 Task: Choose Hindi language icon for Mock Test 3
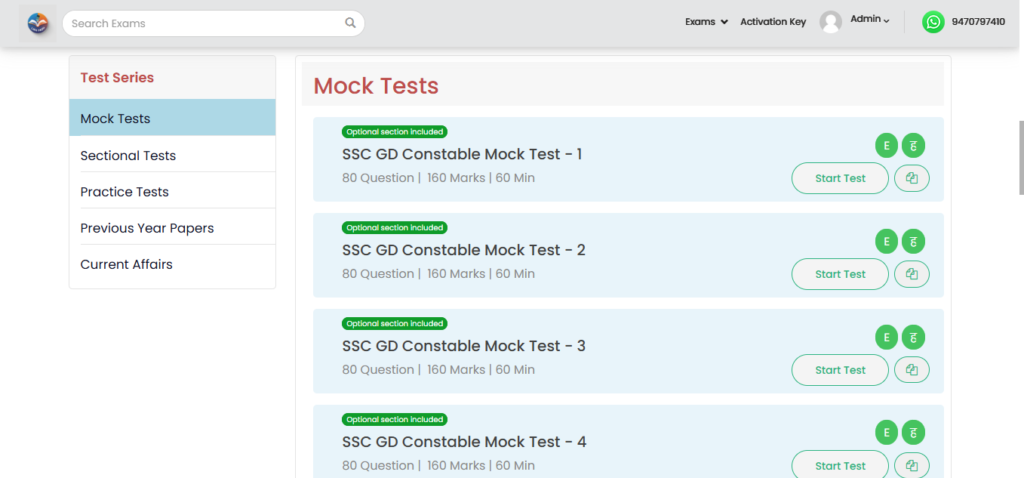click(913, 337)
